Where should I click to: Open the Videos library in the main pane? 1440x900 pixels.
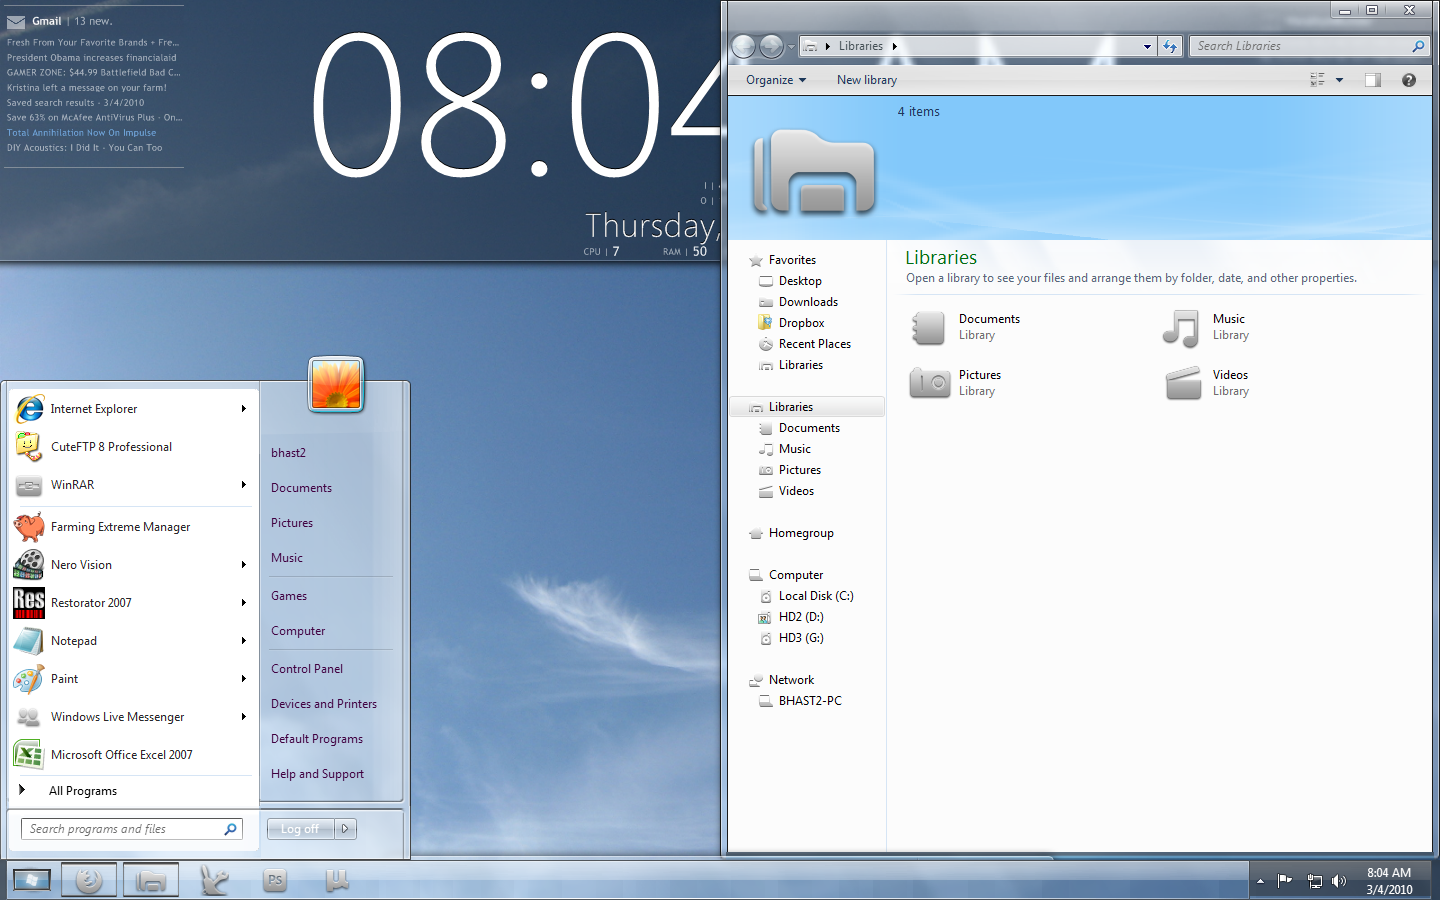pos(1207,383)
